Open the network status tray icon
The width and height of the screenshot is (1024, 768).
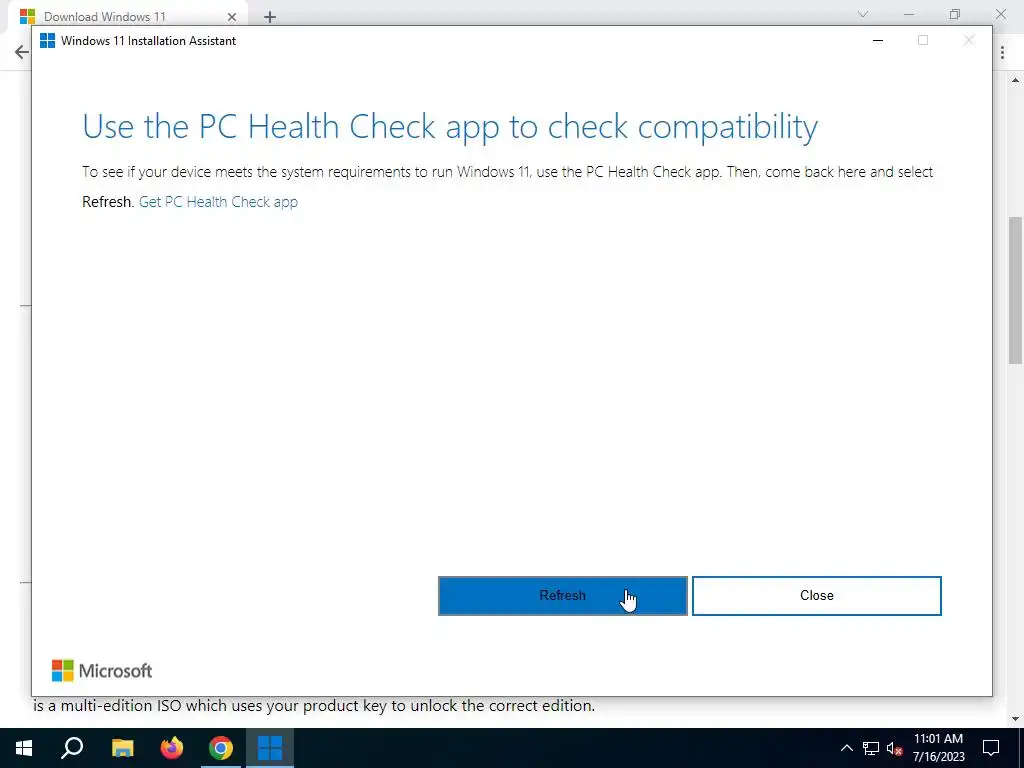click(871, 748)
